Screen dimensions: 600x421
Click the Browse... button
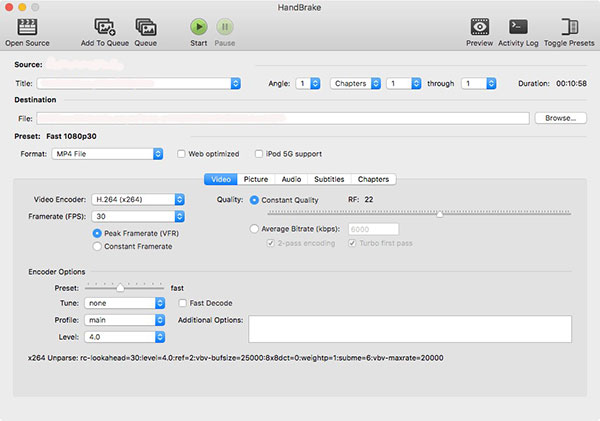pyautogui.click(x=561, y=118)
